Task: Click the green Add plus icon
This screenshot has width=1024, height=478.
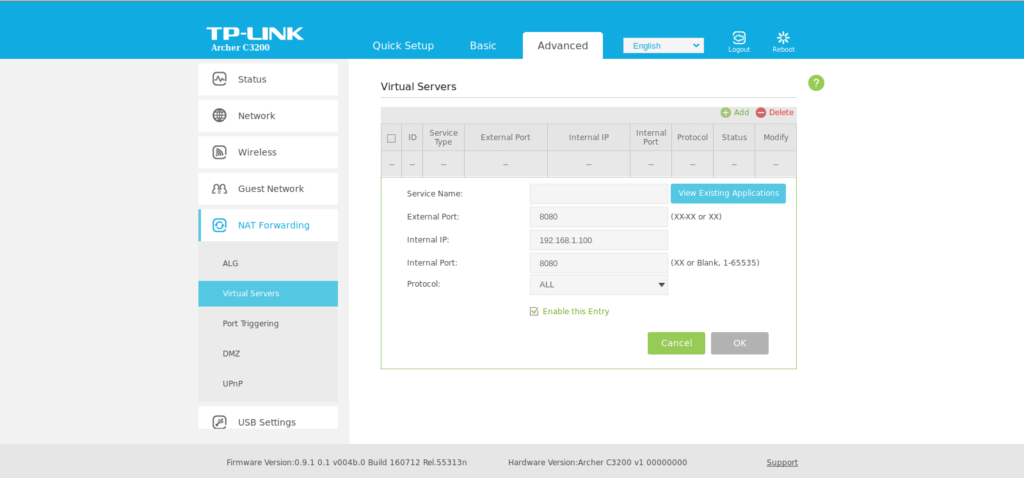Action: [726, 113]
